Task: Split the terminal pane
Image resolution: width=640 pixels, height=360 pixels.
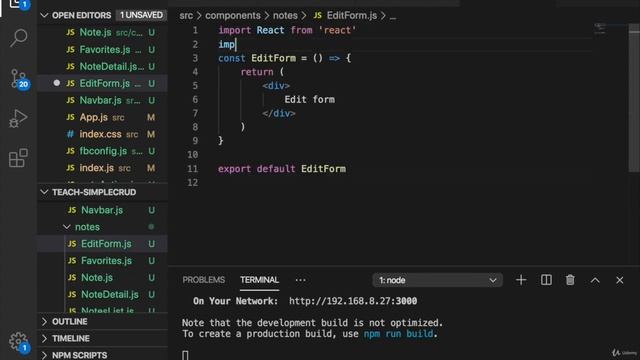Action: click(x=546, y=280)
